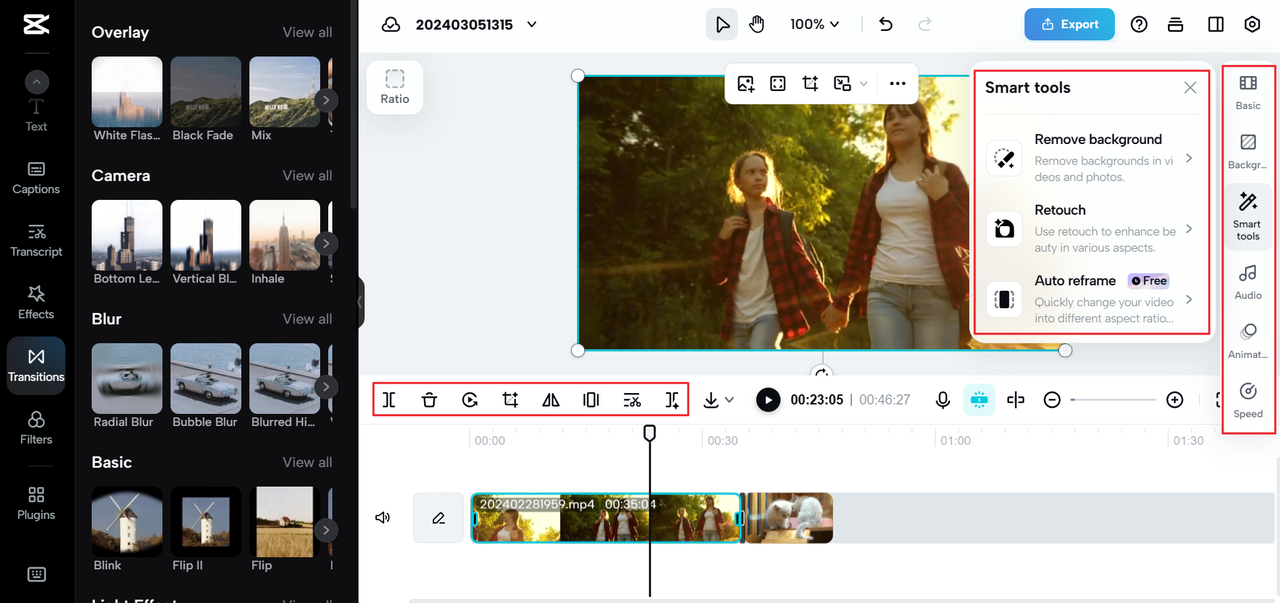The width and height of the screenshot is (1280, 603).
Task: Zoom out the timeline with minus button
Action: (x=1052, y=400)
